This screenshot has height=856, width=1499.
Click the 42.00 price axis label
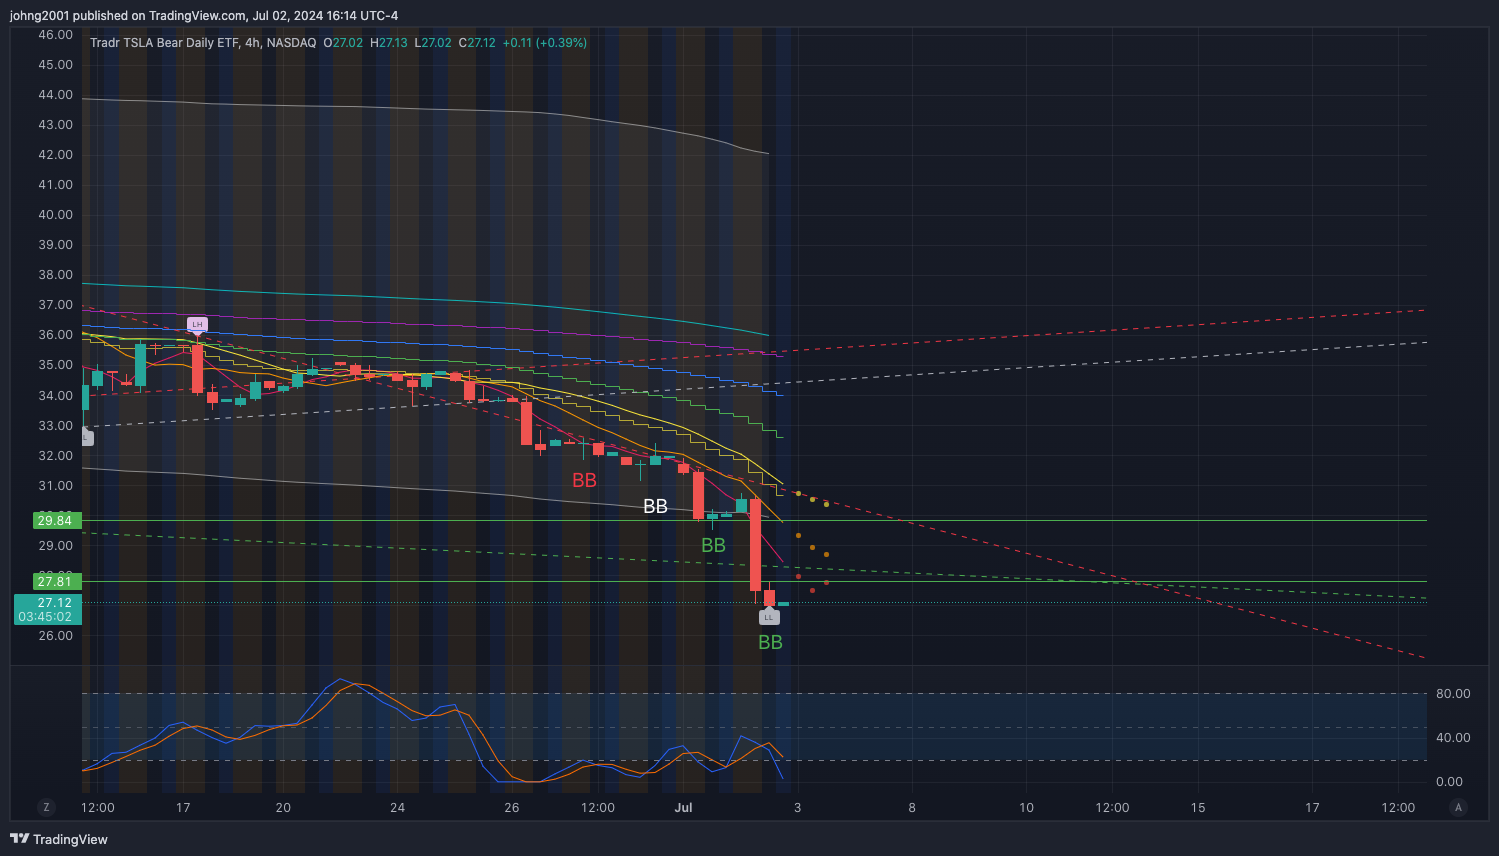coord(55,155)
